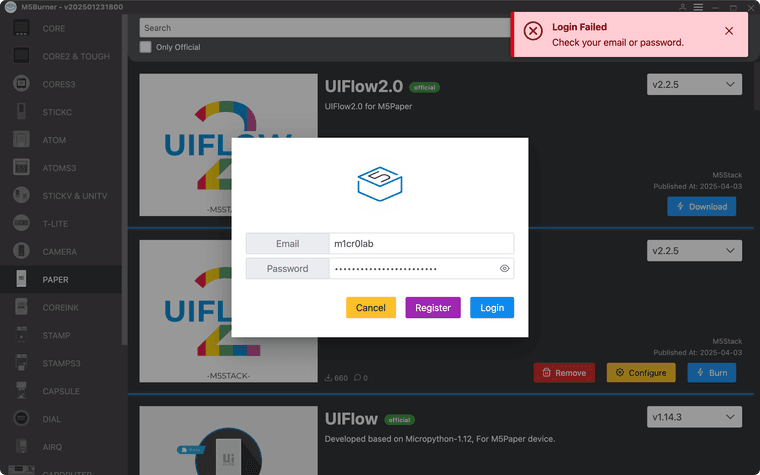Click the M5Burner app logo in title bar
The width and height of the screenshot is (760, 475).
click(x=11, y=7)
